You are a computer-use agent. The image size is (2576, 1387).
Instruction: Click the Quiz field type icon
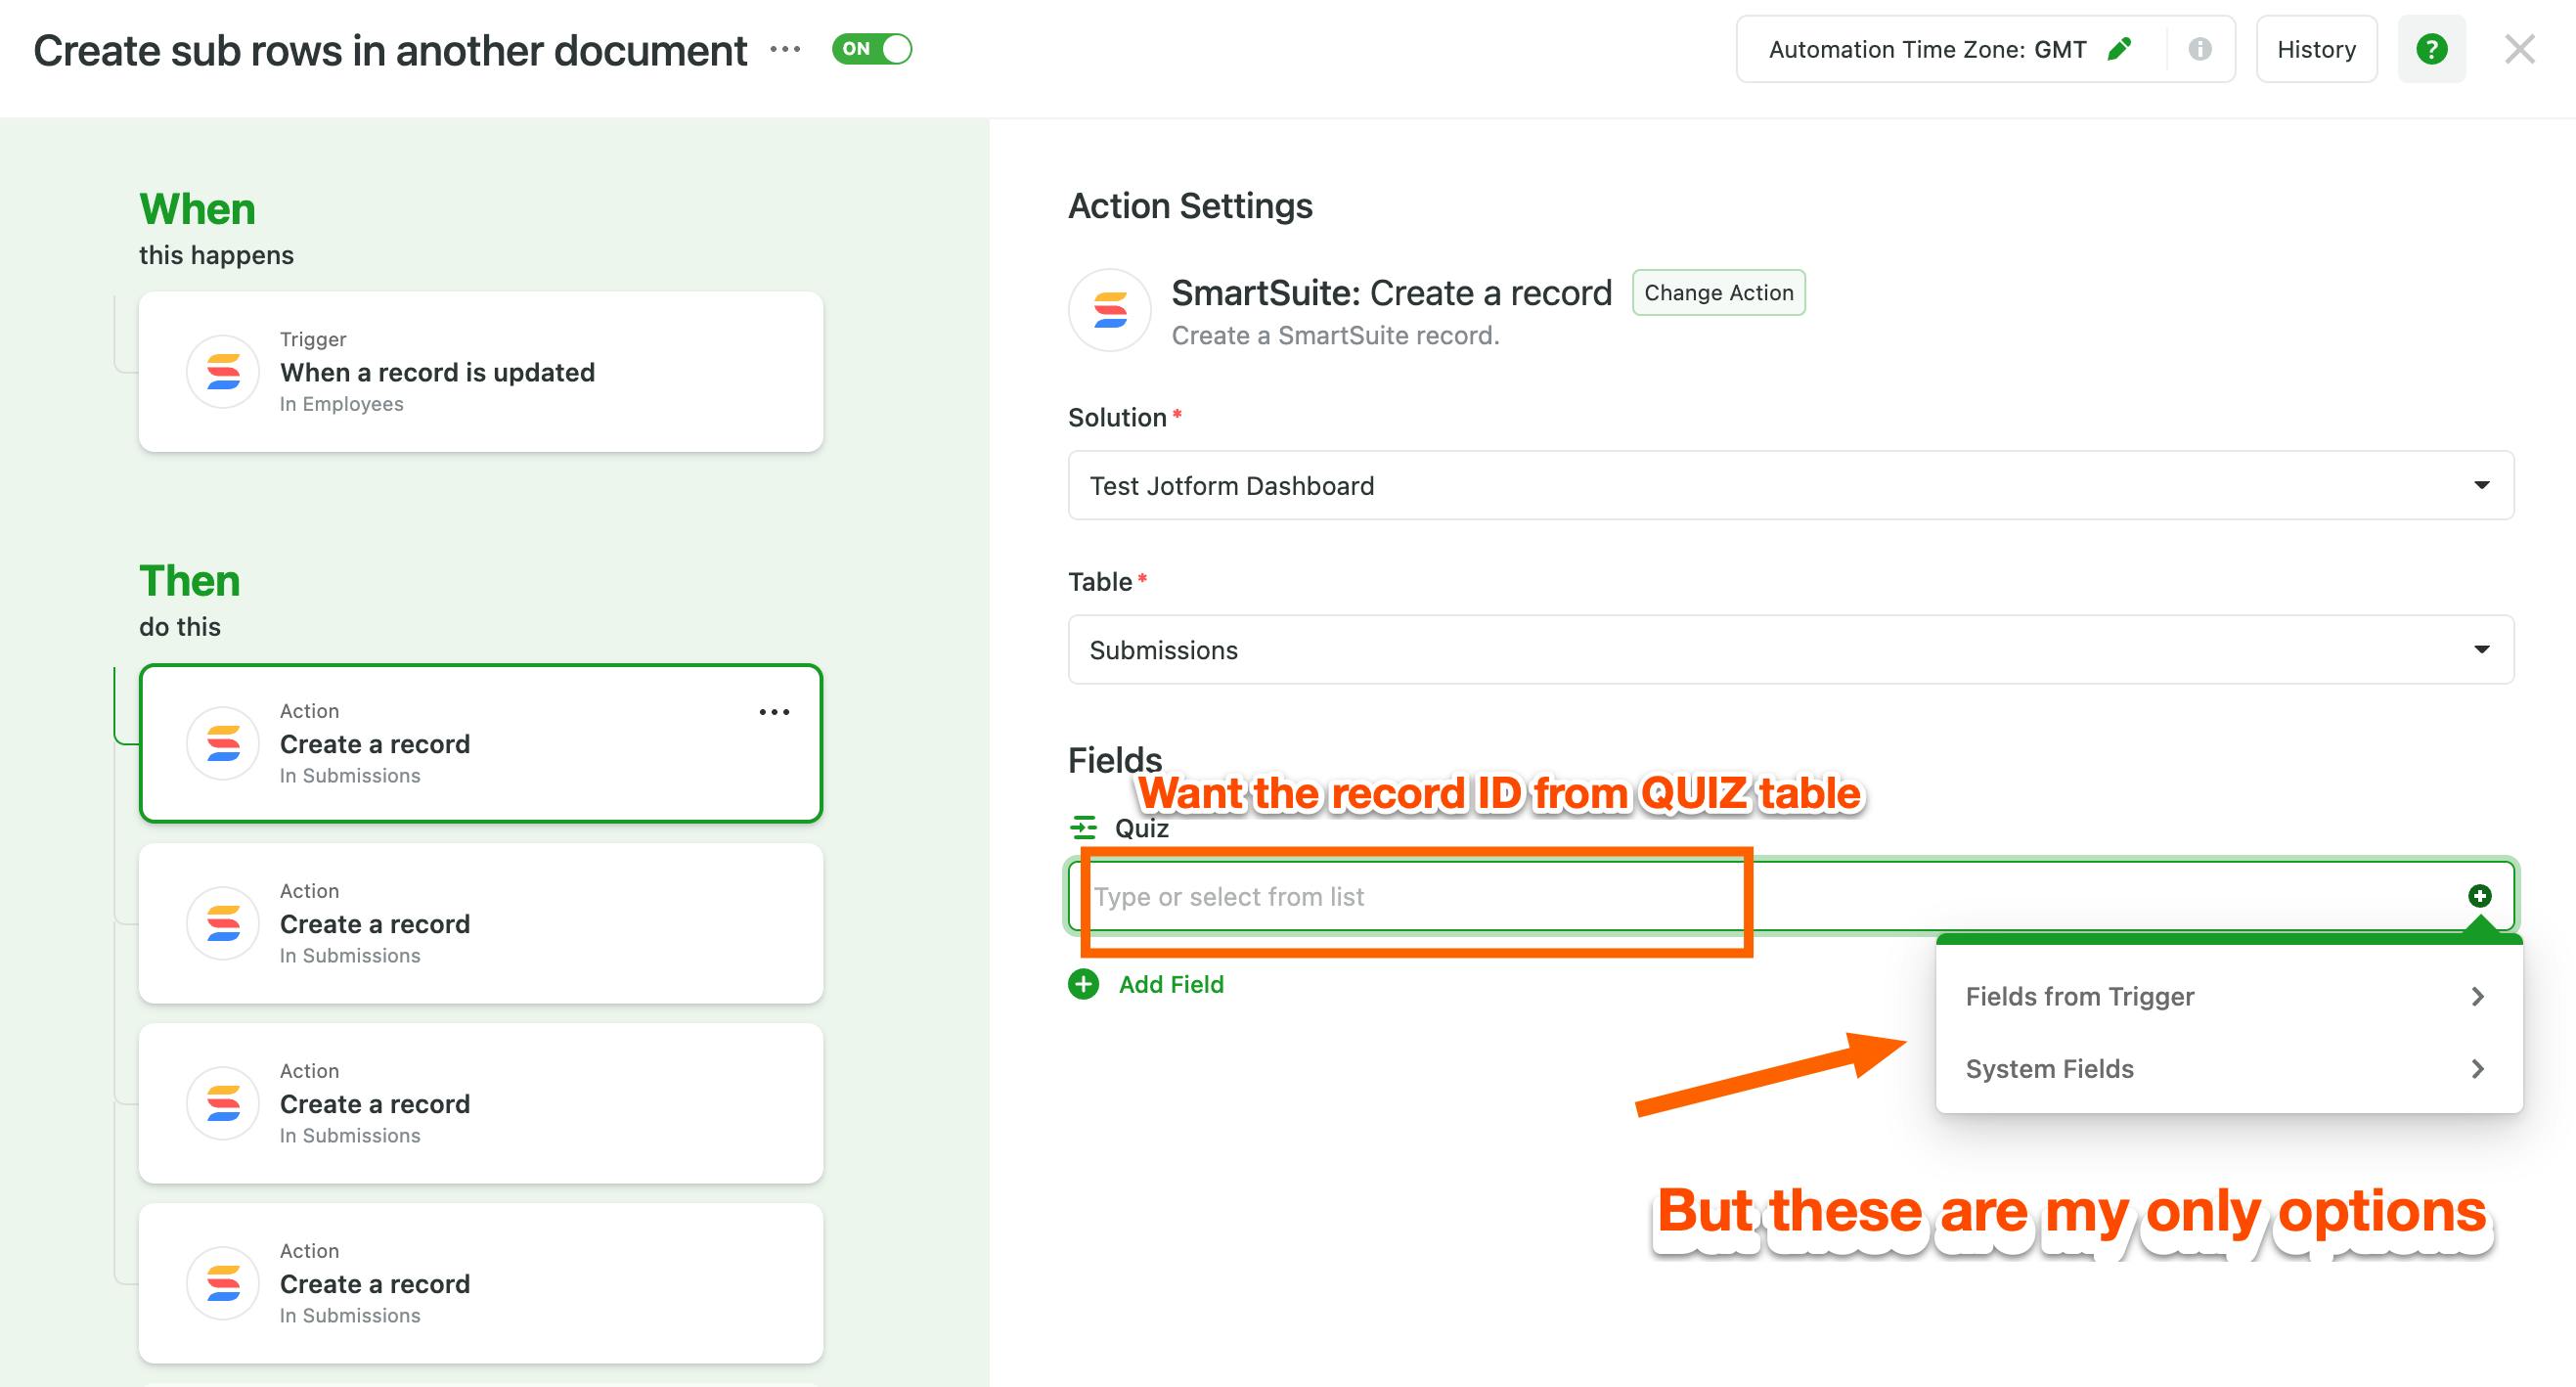tap(1083, 828)
